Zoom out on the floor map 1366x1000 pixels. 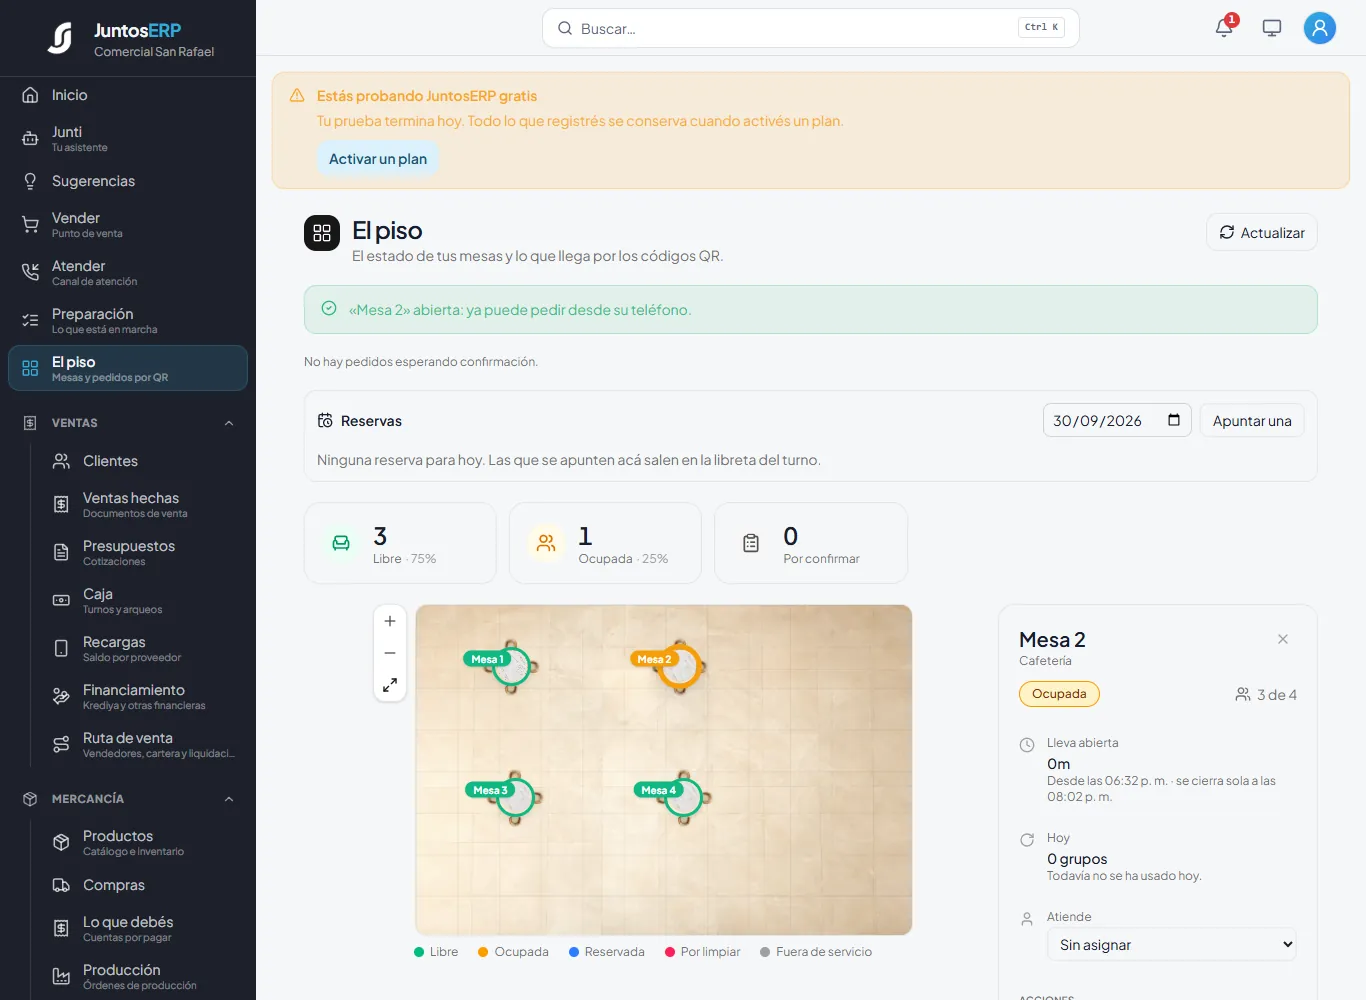[x=390, y=653]
